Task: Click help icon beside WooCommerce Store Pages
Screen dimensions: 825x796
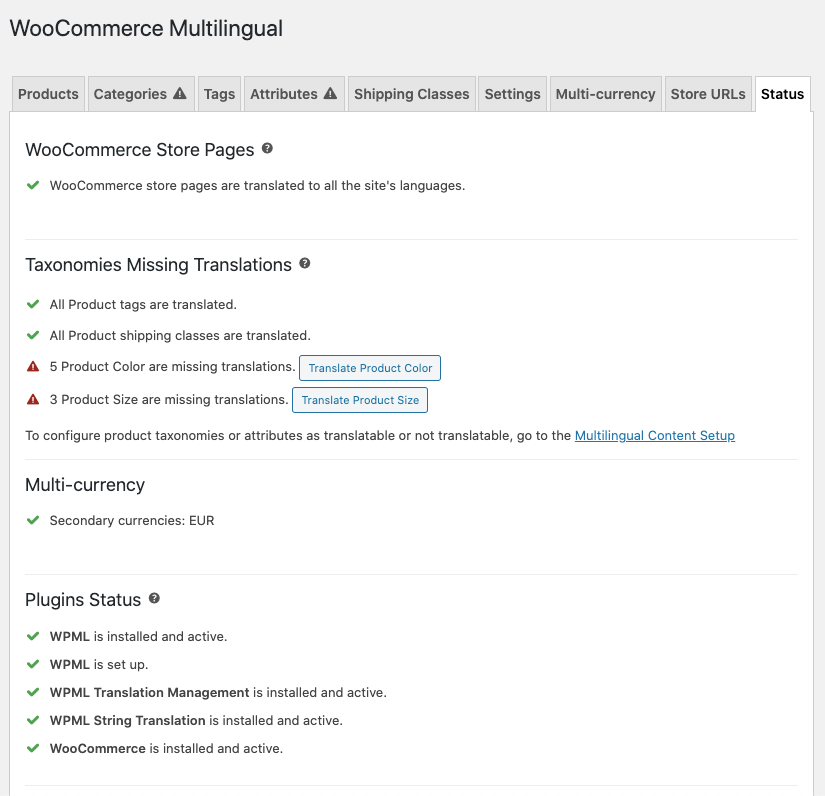Action: pyautogui.click(x=267, y=149)
